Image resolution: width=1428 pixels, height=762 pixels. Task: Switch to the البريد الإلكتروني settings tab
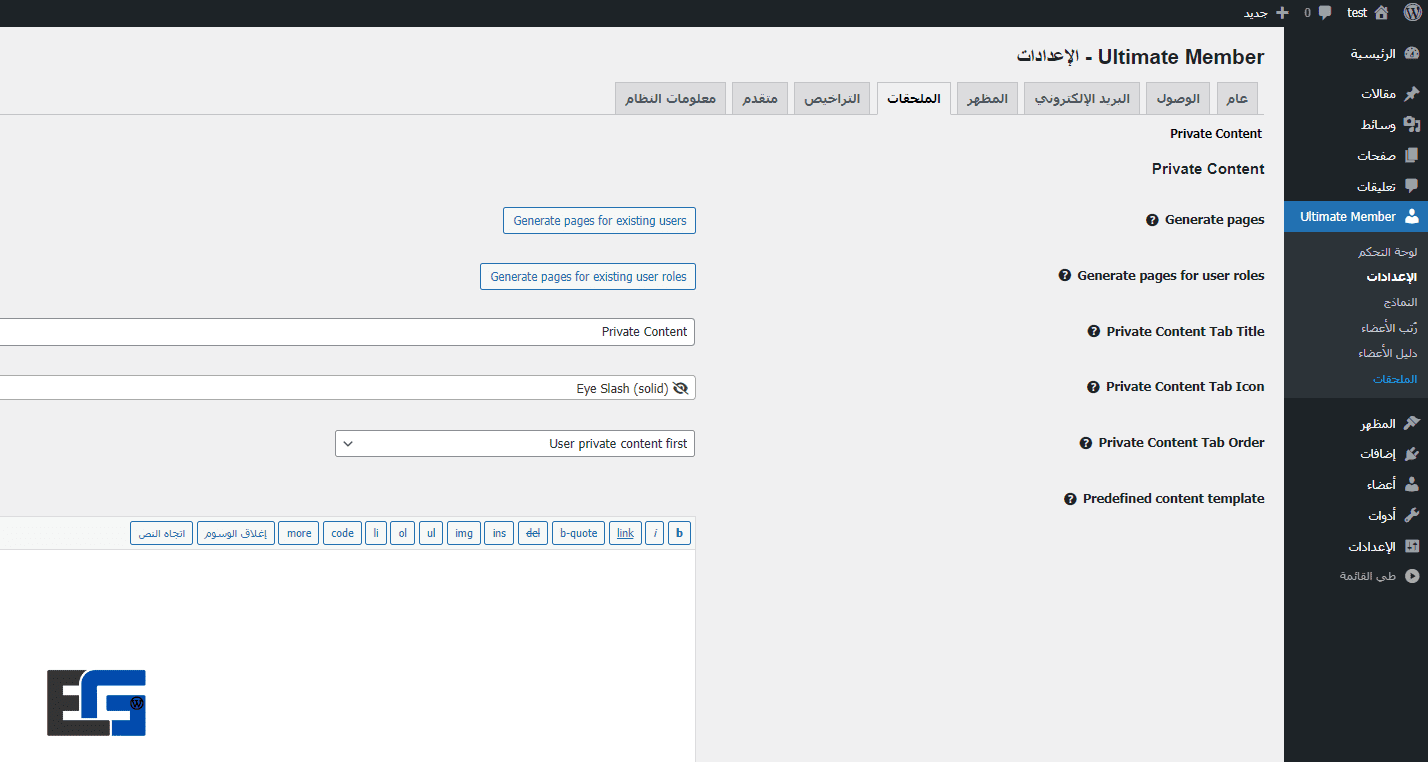(x=1081, y=99)
